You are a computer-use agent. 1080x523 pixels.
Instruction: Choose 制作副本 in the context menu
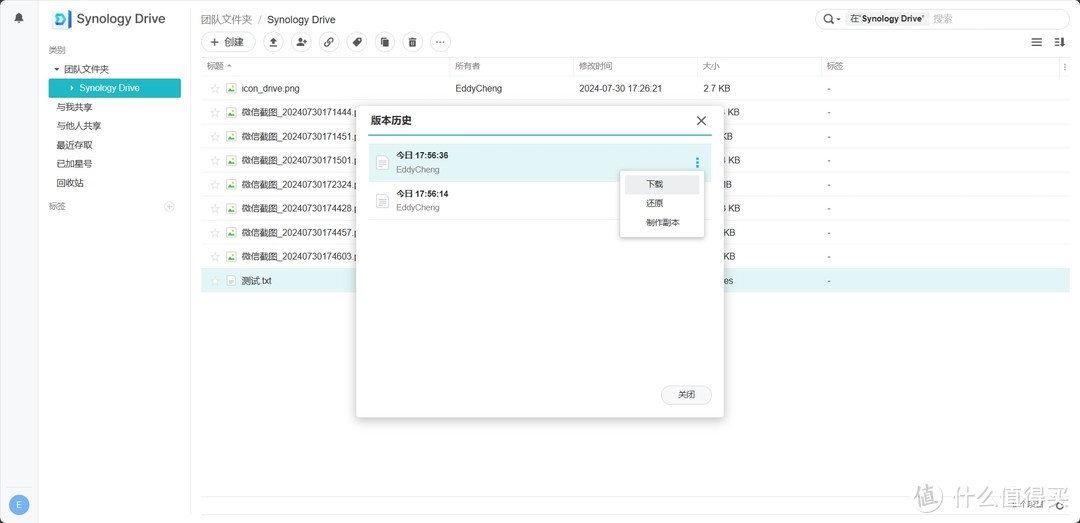point(663,223)
